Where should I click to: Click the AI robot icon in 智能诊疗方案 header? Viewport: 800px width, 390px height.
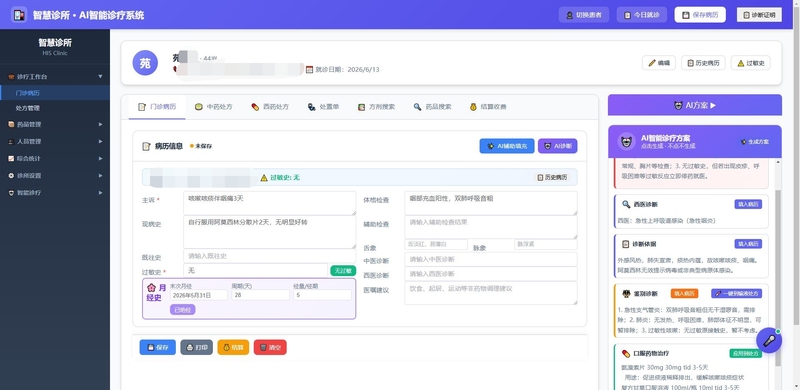(x=626, y=141)
